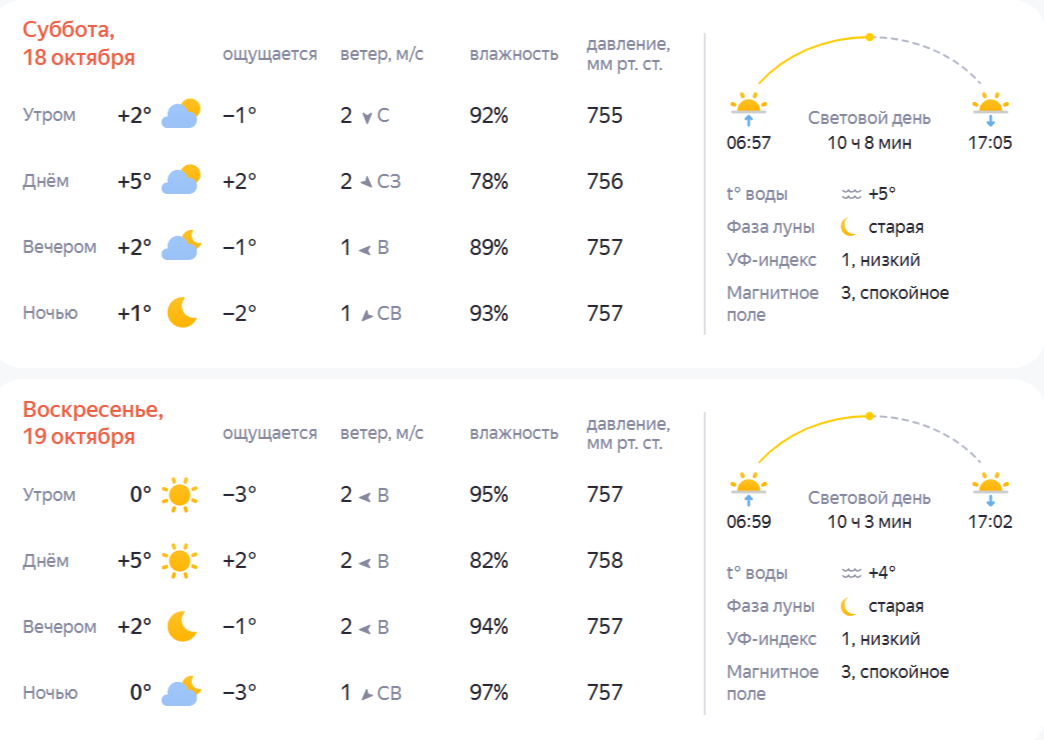Click the 'Воскресенье, 19 октября' heading

pos(93,423)
